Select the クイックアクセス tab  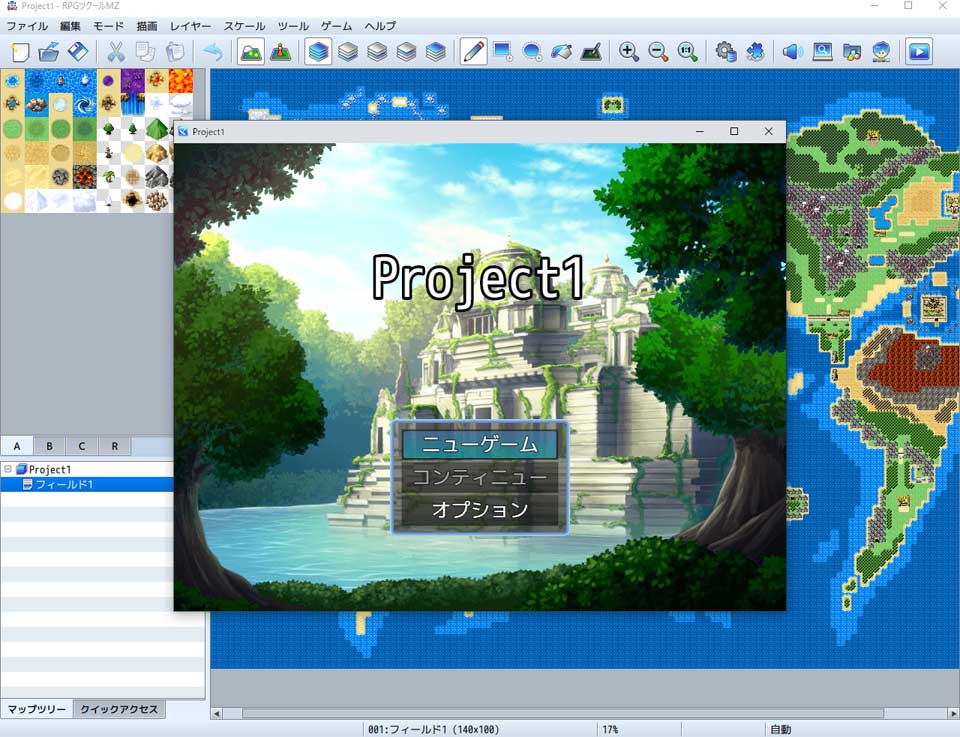coord(119,709)
